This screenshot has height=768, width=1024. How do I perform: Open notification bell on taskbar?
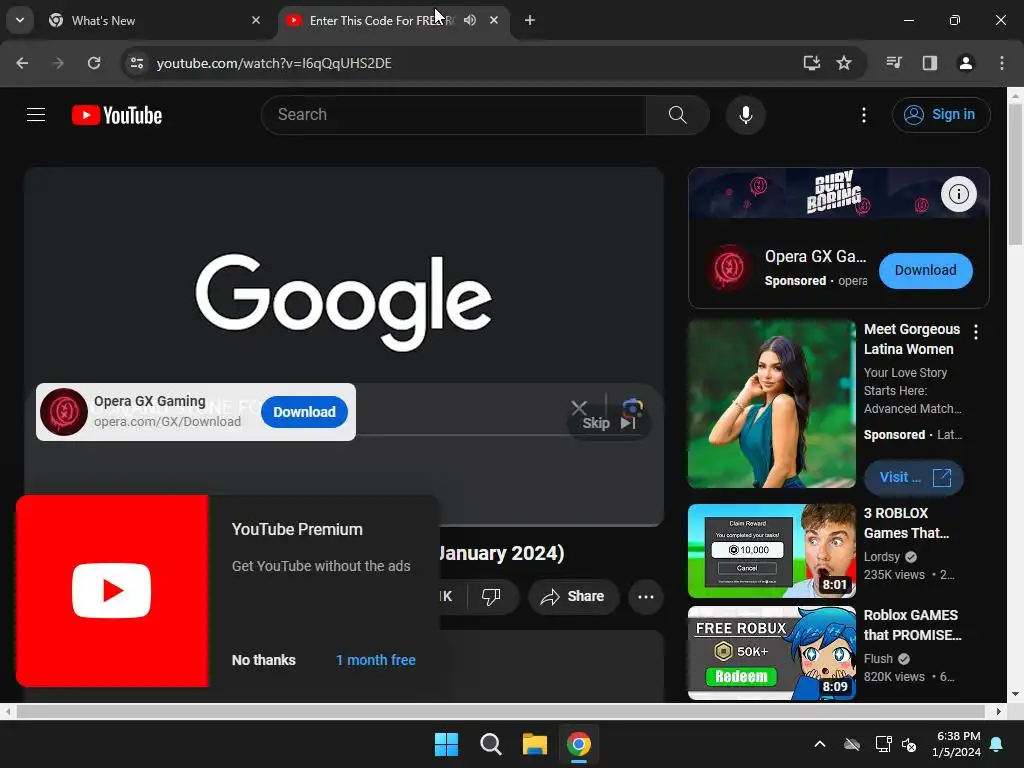(997, 744)
